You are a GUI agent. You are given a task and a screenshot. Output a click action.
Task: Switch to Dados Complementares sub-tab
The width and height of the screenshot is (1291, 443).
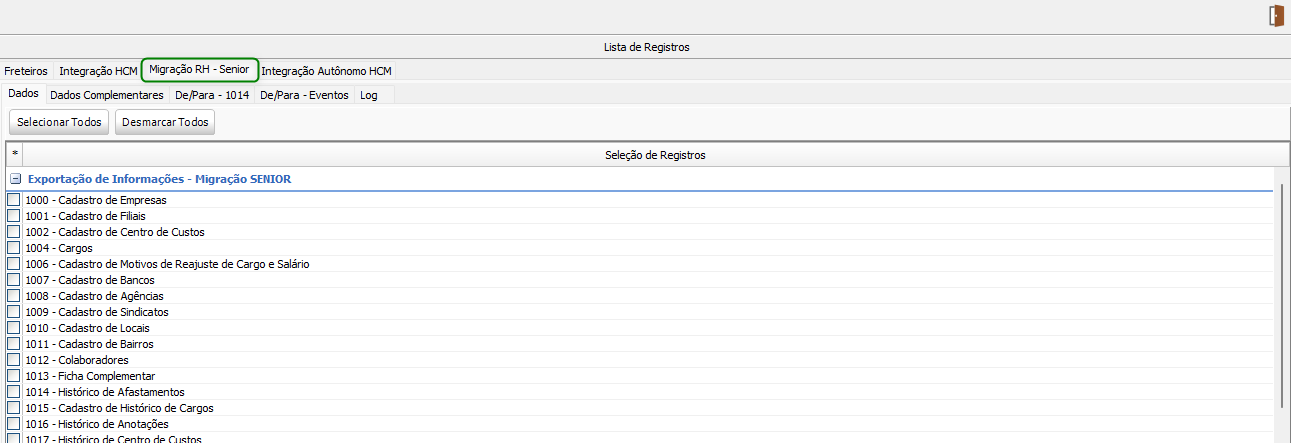point(106,95)
